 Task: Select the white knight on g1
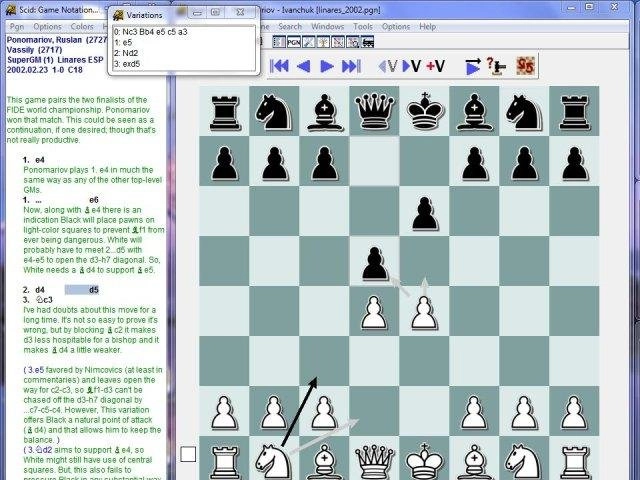[x=524, y=460]
